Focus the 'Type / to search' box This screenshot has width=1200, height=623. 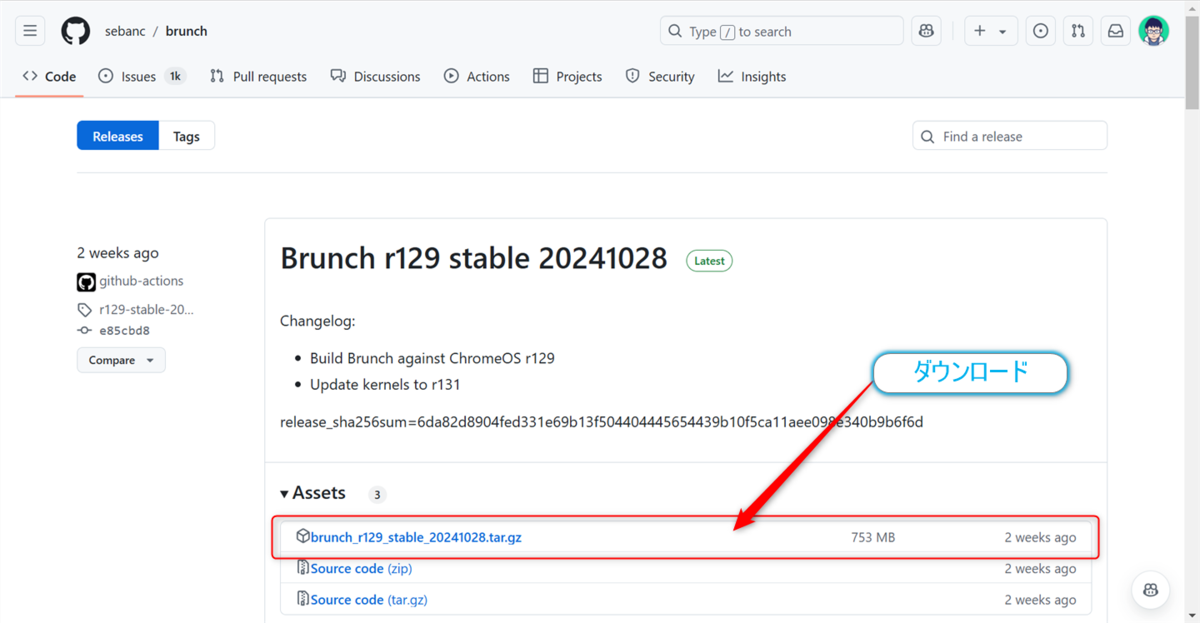click(x=781, y=31)
